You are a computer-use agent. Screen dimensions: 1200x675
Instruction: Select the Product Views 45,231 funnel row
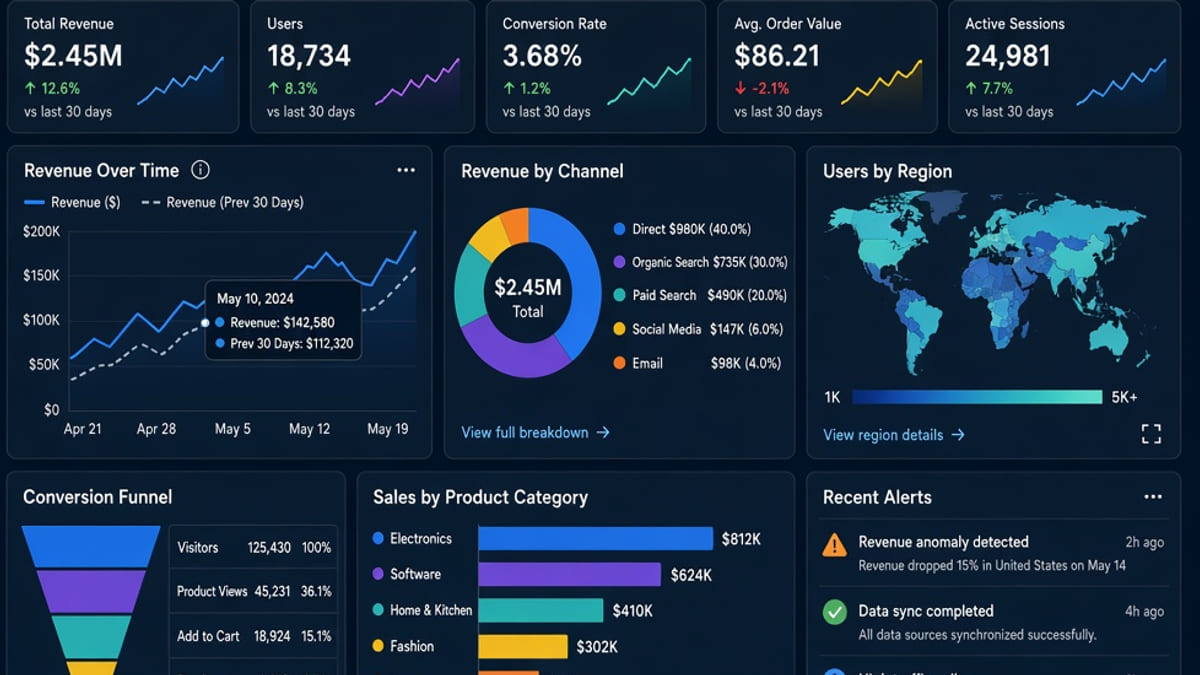(253, 591)
